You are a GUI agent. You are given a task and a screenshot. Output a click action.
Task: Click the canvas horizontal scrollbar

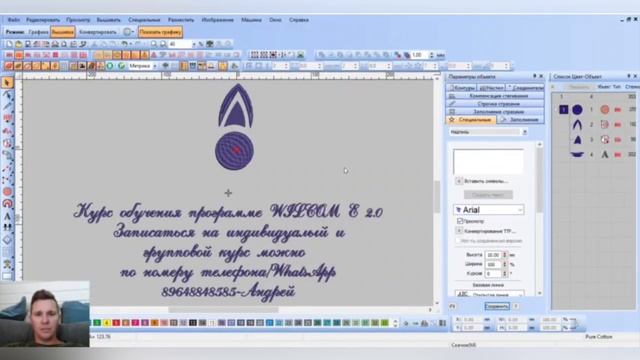(224, 310)
